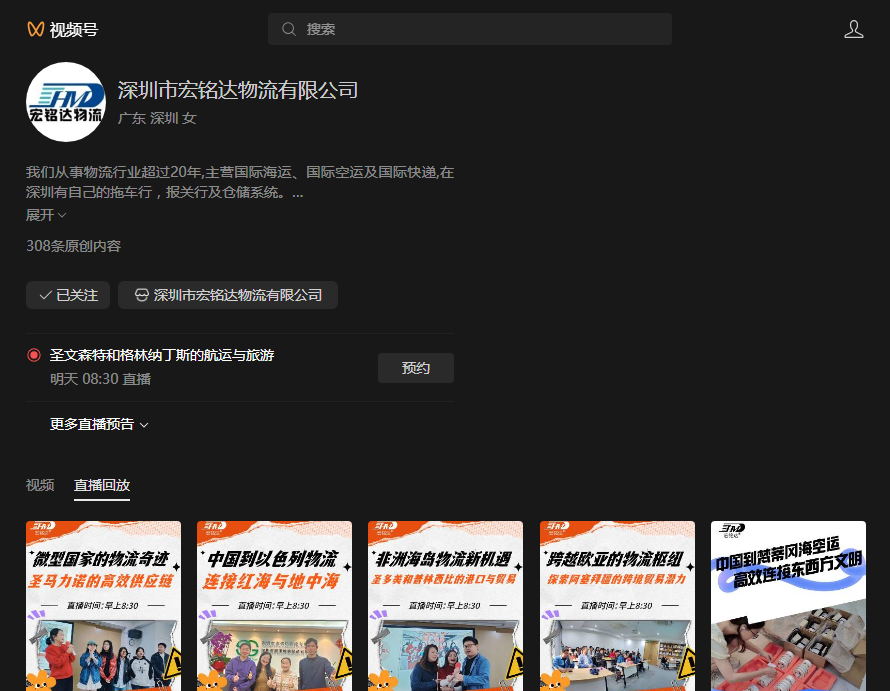Open replay 中国到梵蒂冈海空运

coord(788,606)
